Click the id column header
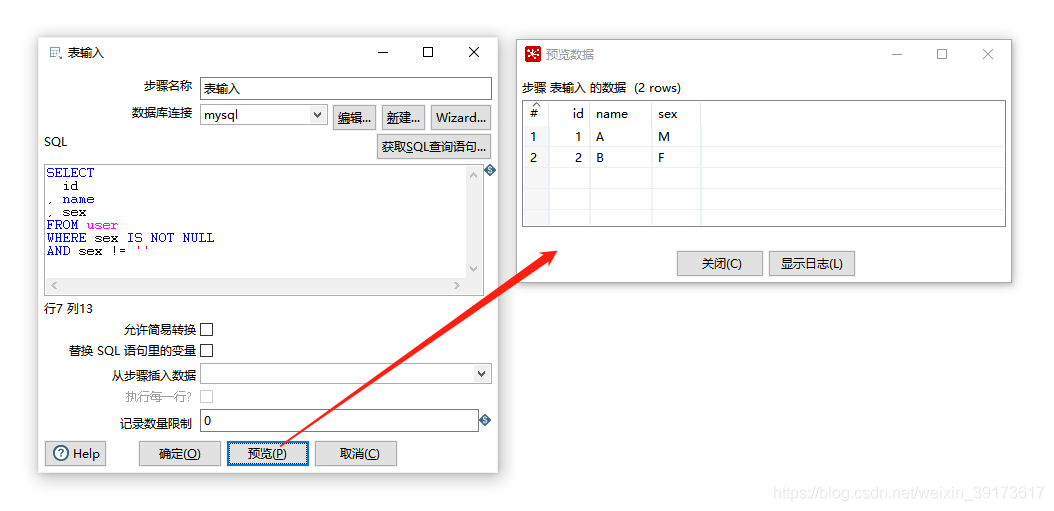This screenshot has width=1054, height=511. tap(569, 114)
